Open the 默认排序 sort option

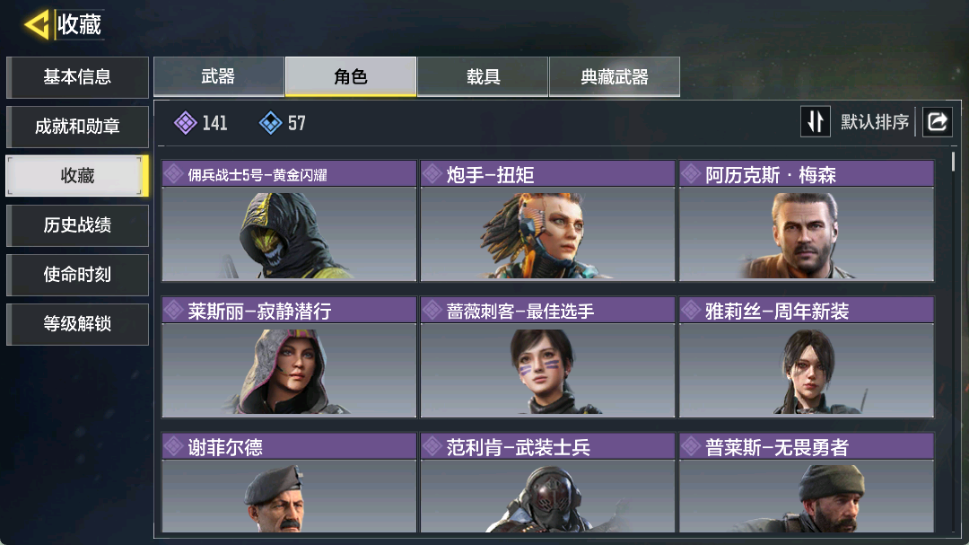[874, 122]
